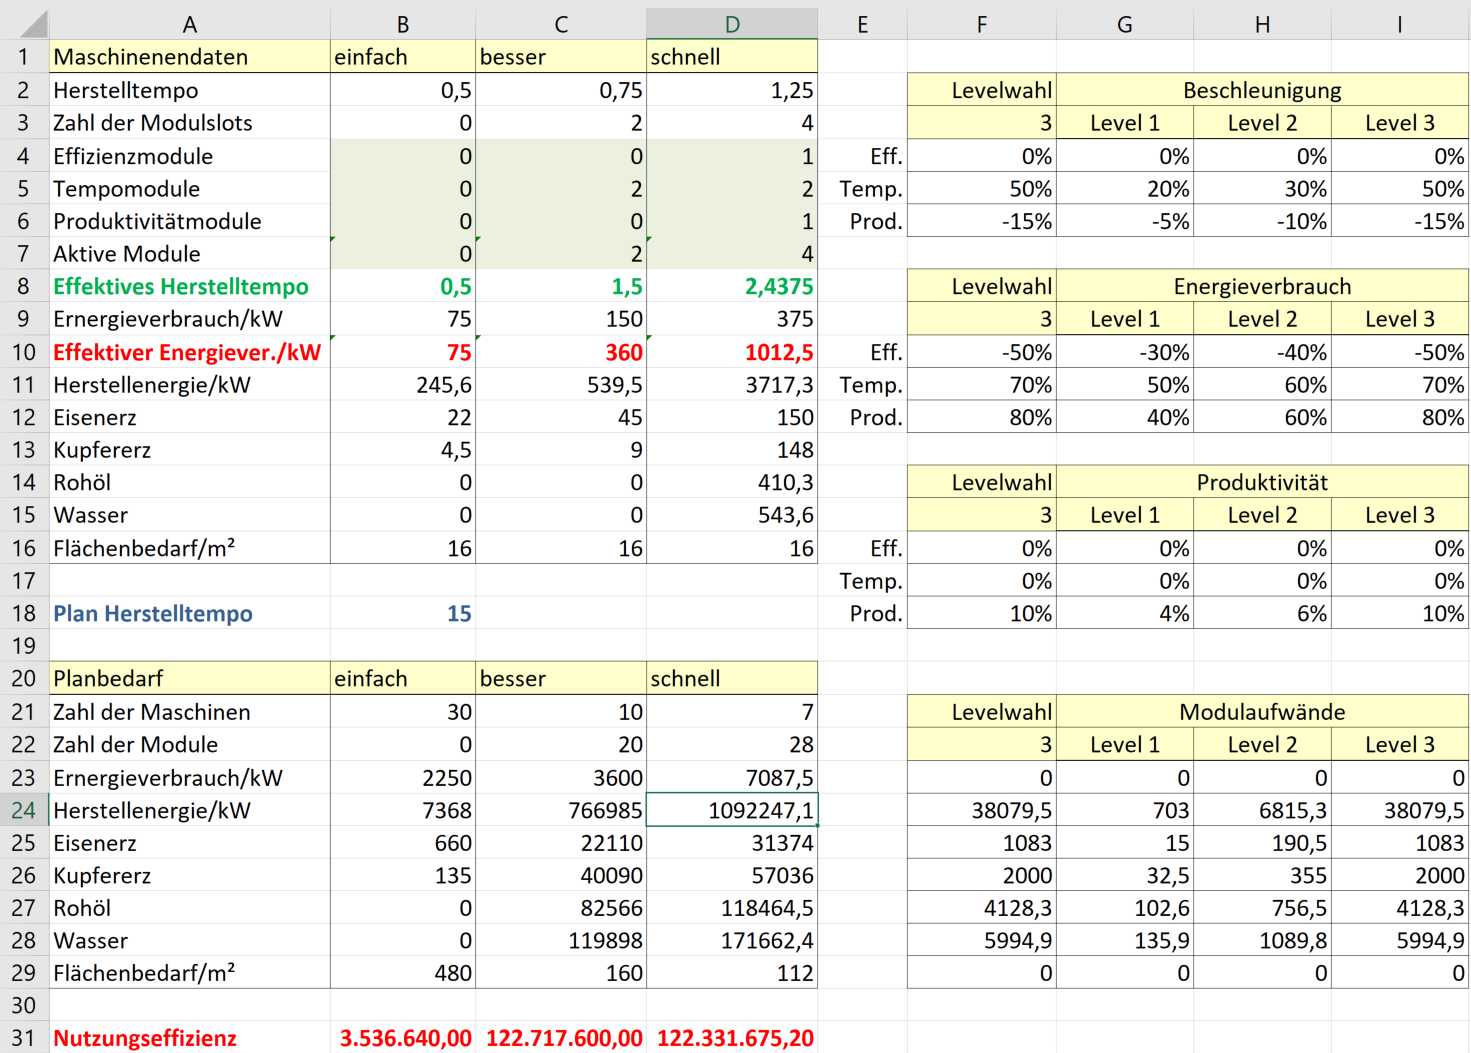Select the Levelwahl value 3 under Produktivität
This screenshot has height=1053, width=1471.
982,515
